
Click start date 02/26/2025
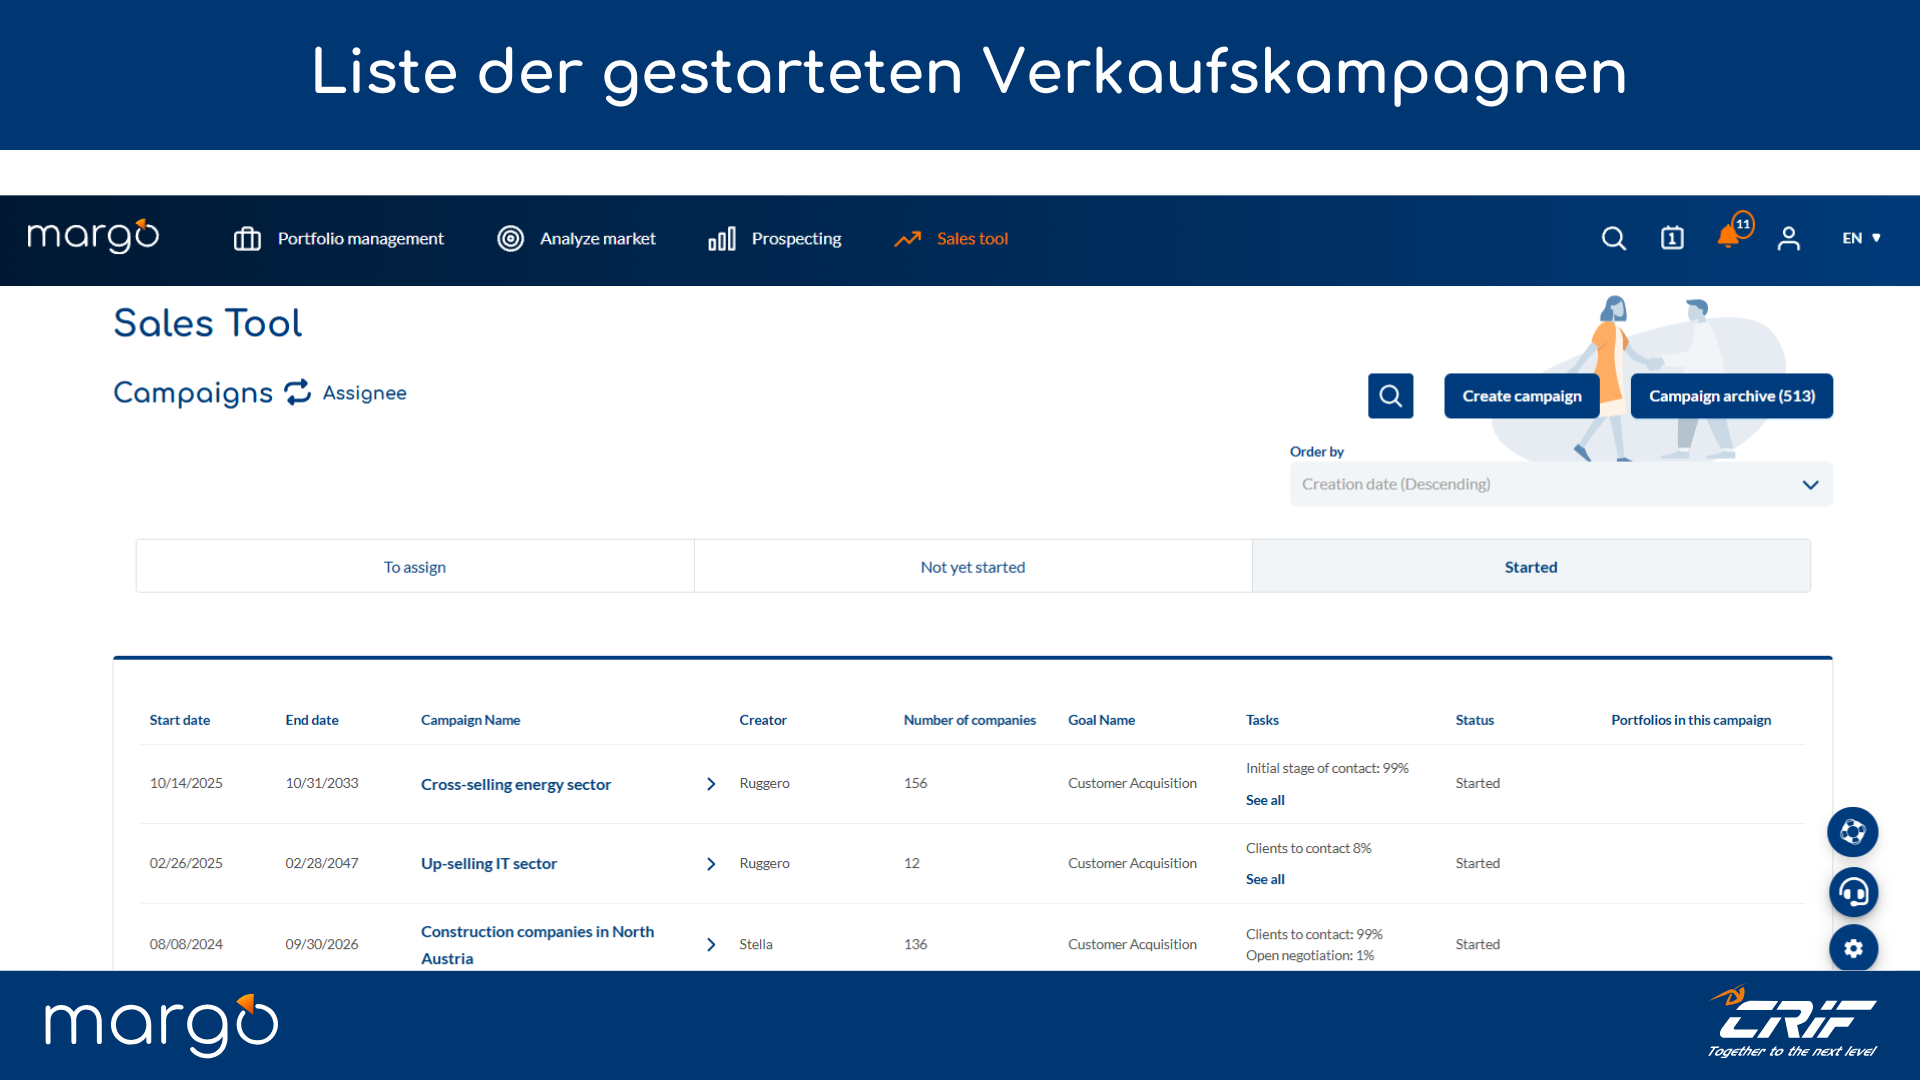click(186, 863)
